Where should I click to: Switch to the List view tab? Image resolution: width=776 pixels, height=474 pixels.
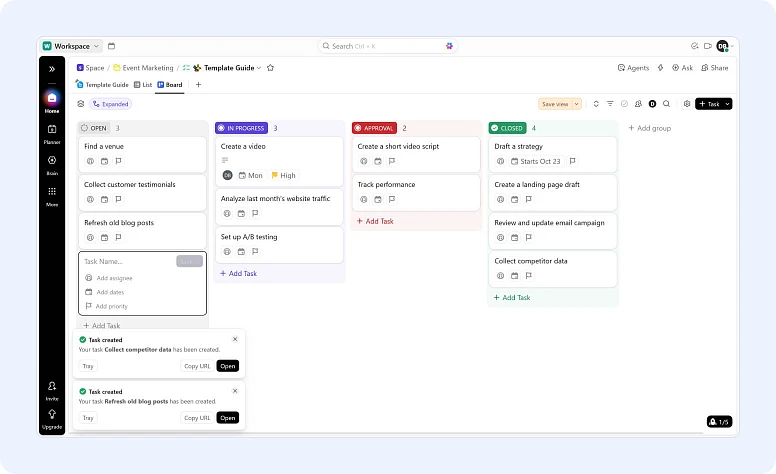pyautogui.click(x=142, y=85)
